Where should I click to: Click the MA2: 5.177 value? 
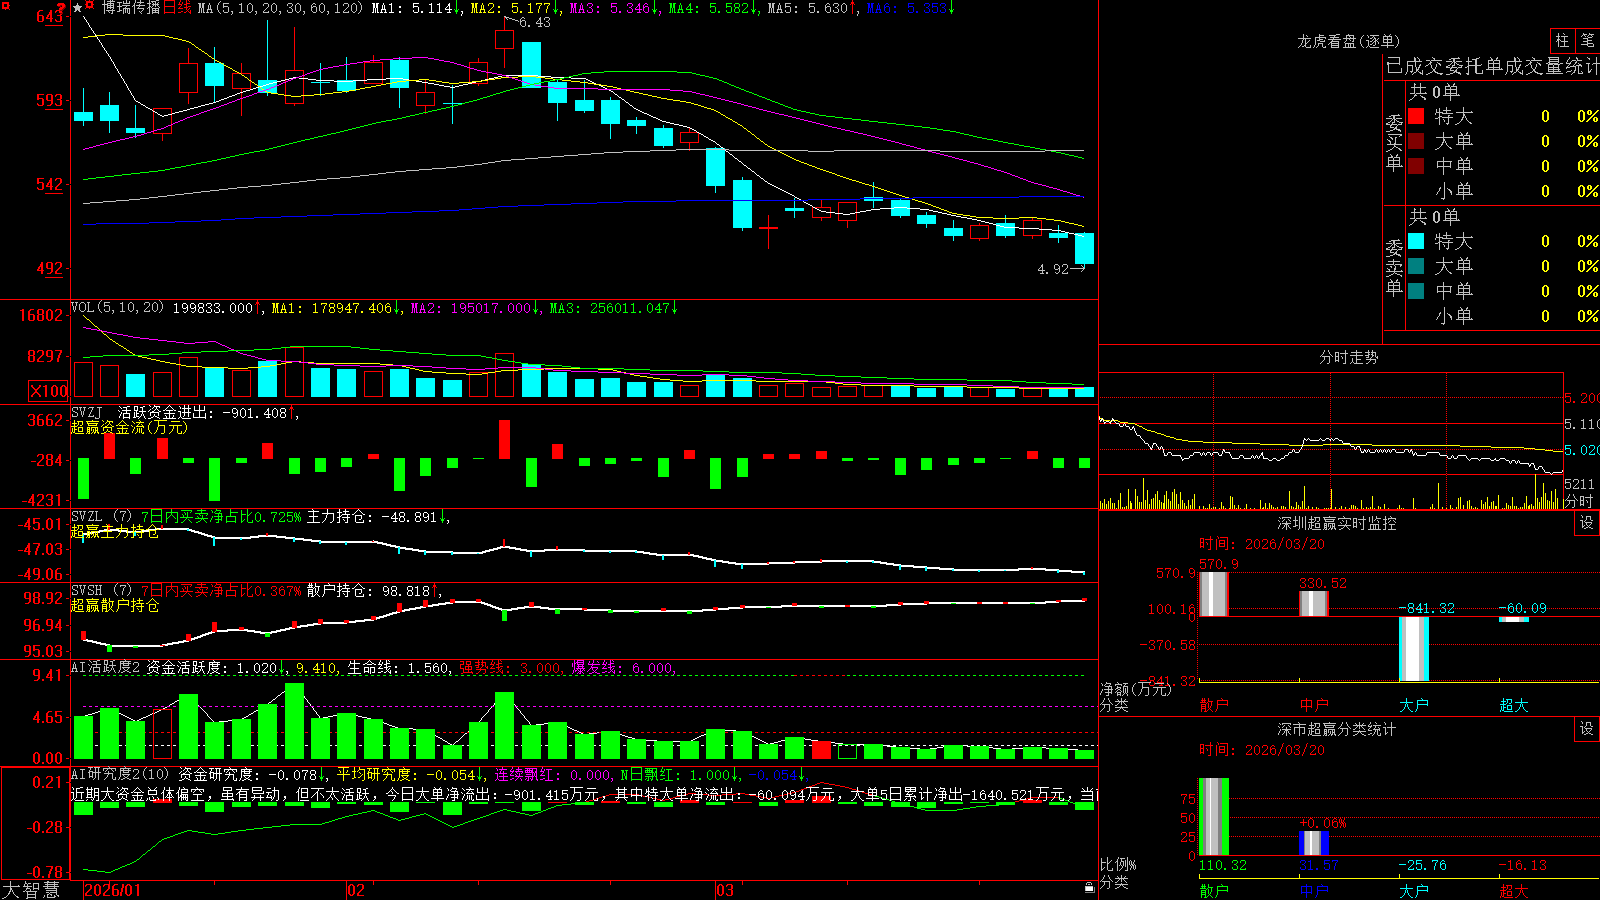(x=514, y=8)
